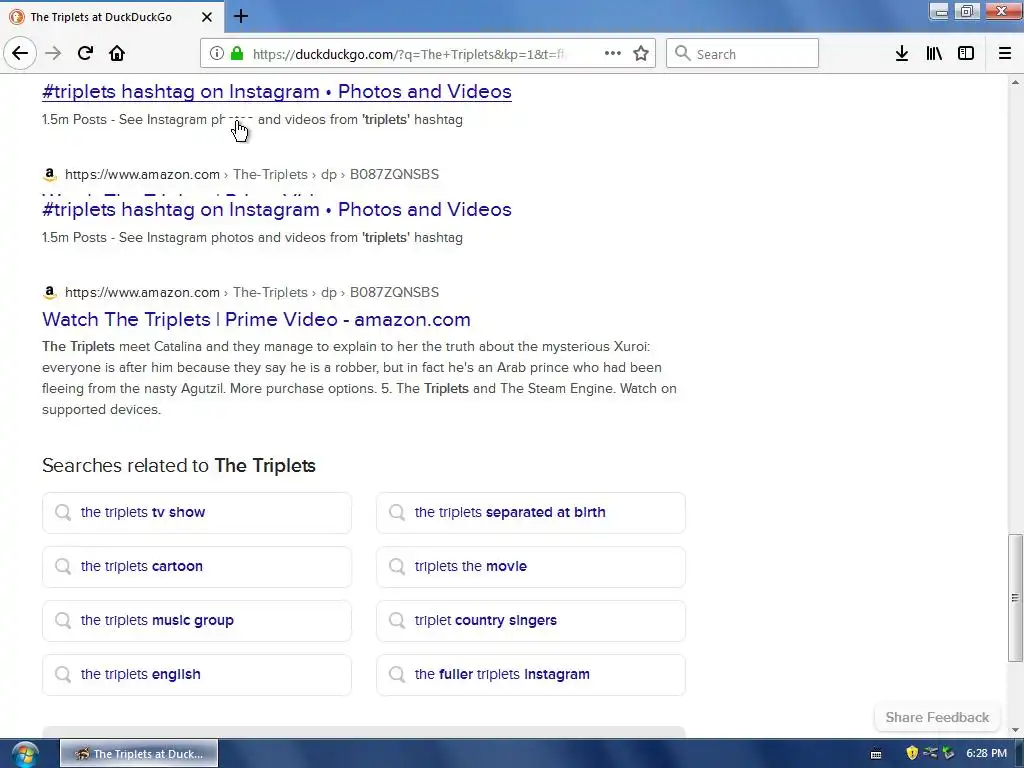Search related: the triplets music group

point(197,620)
